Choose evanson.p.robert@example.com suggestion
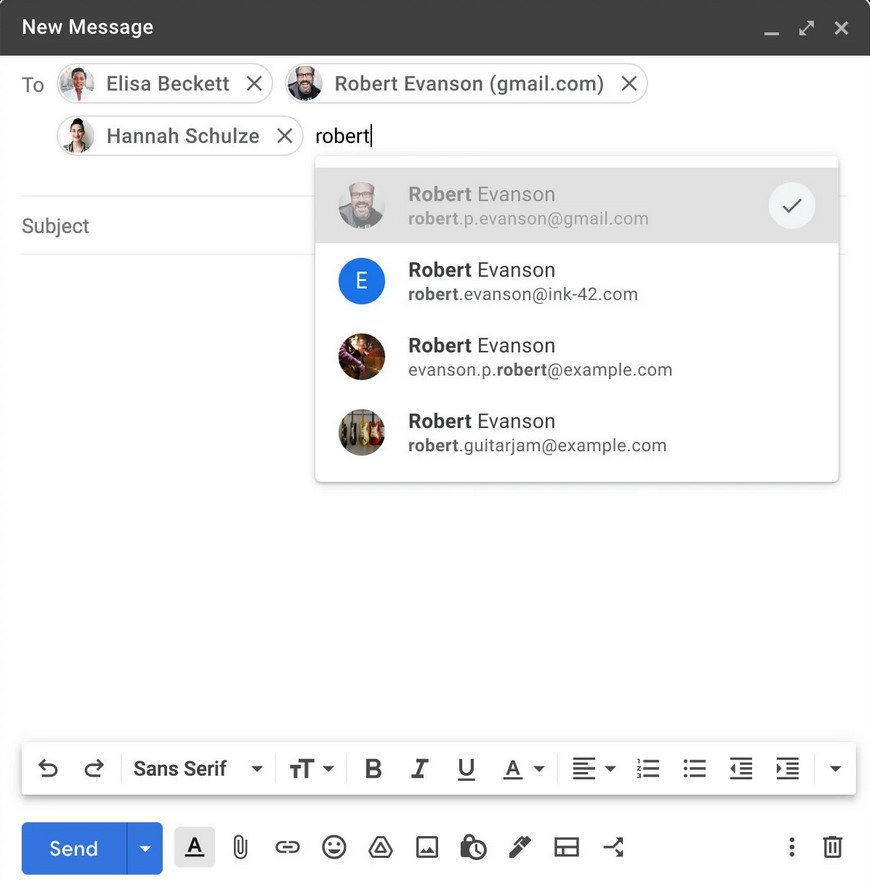The width and height of the screenshot is (870, 886). pyautogui.click(x=577, y=357)
